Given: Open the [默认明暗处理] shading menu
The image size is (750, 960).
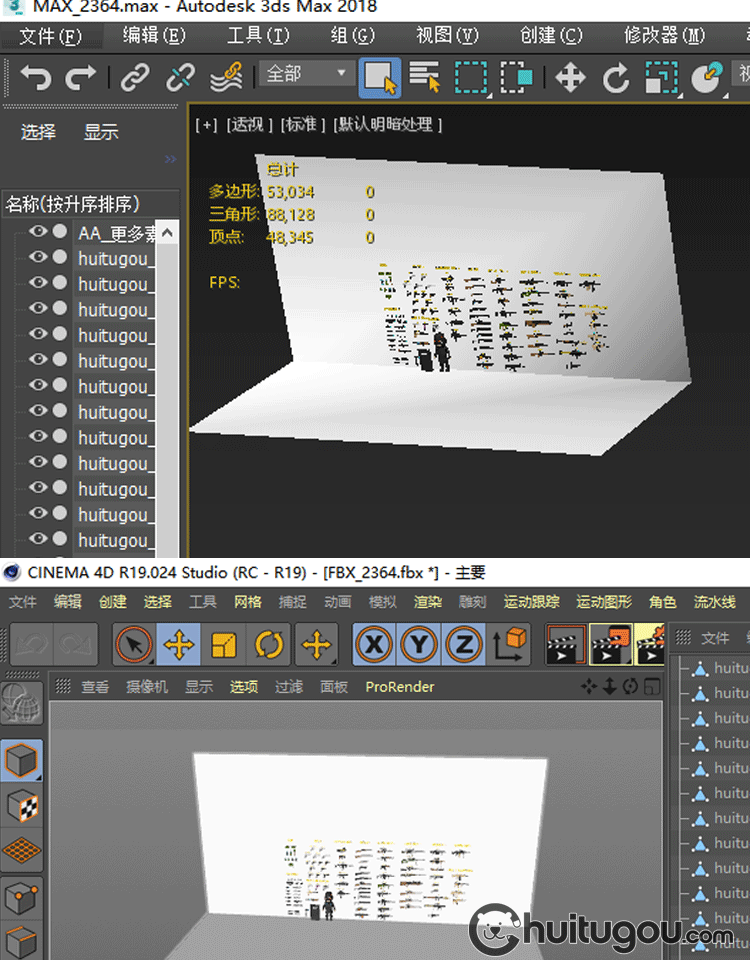Looking at the screenshot, I should coord(388,125).
